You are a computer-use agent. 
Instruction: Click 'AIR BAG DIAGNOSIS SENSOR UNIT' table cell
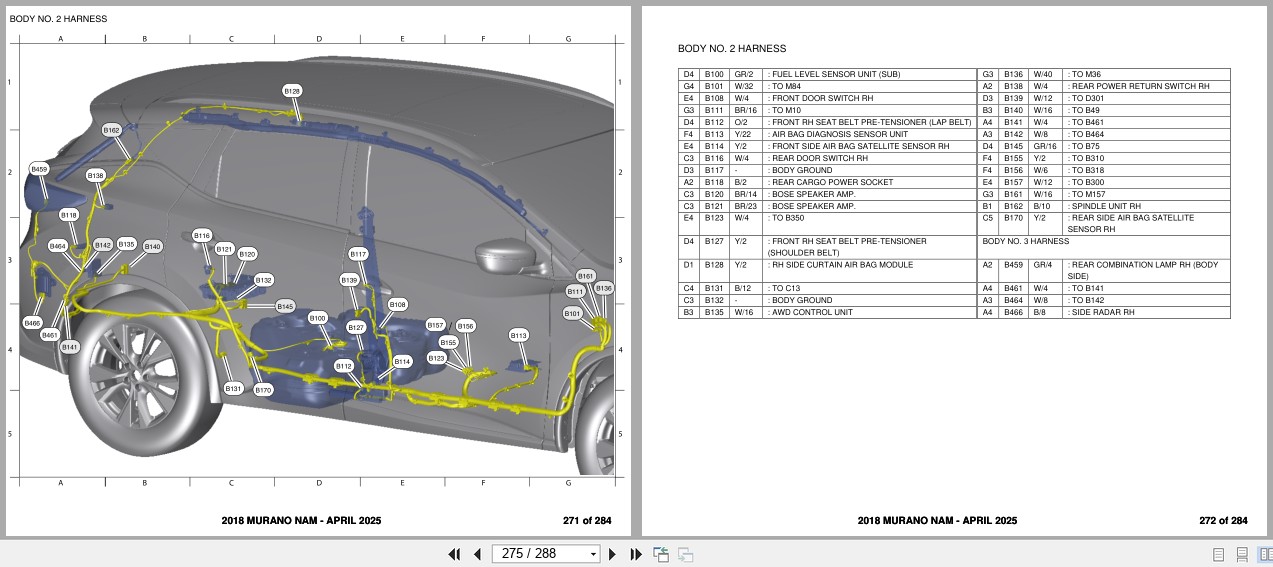point(869,134)
